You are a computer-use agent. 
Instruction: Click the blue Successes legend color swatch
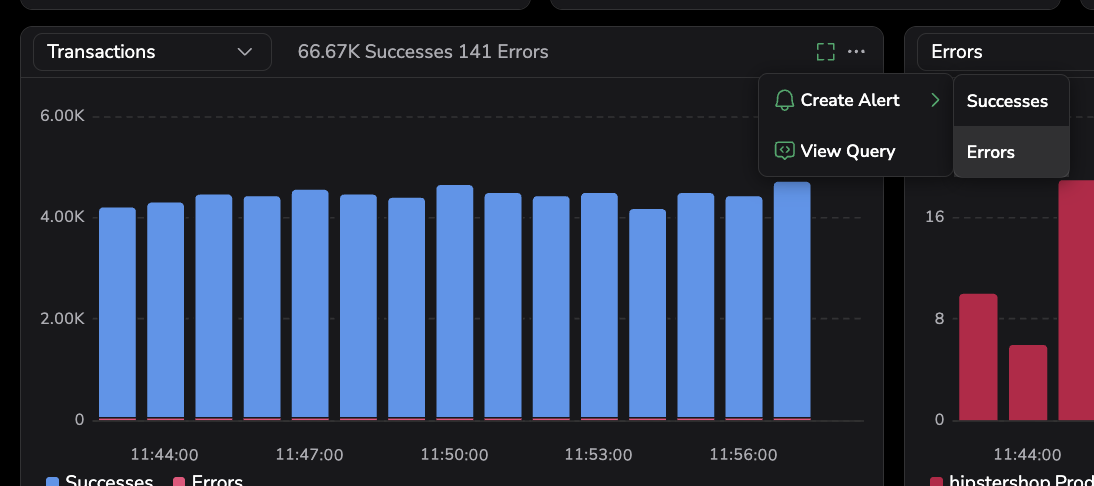(x=53, y=483)
